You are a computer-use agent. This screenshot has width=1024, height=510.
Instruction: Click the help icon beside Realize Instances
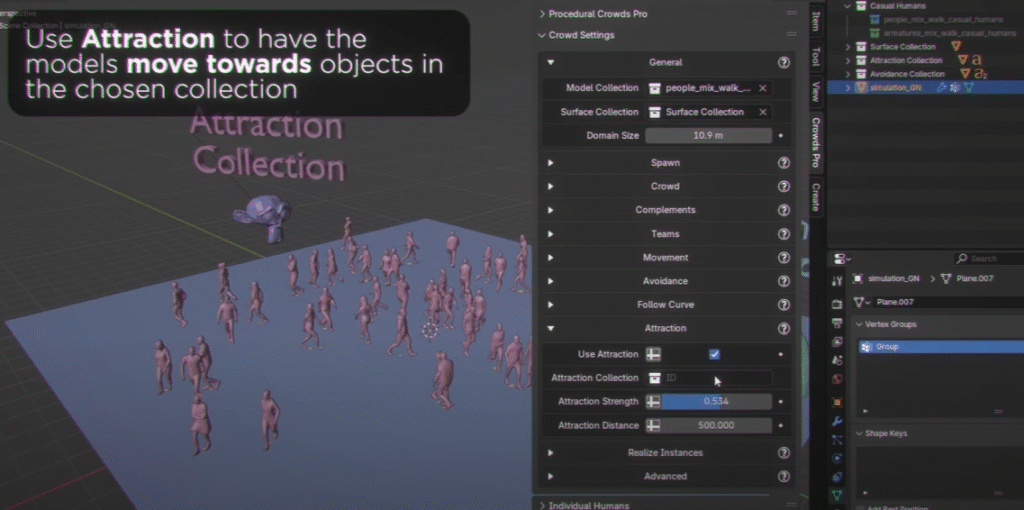click(x=784, y=452)
